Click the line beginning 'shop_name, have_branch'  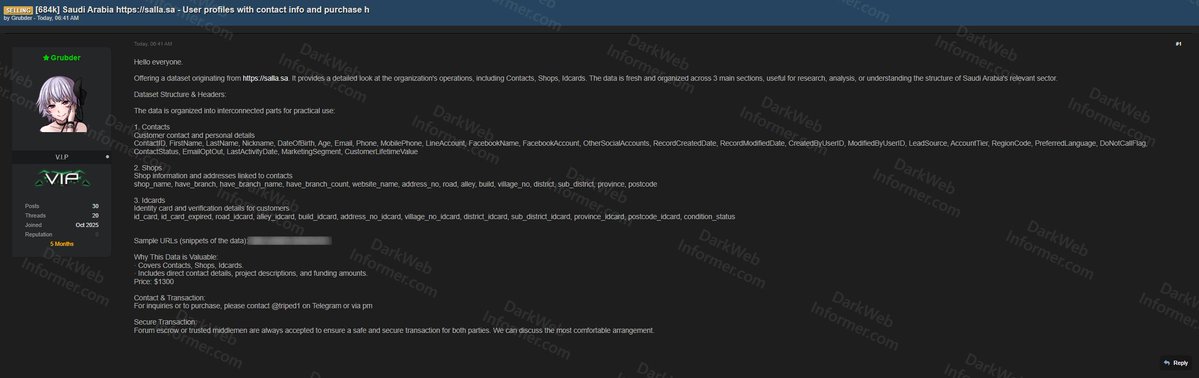[395, 184]
